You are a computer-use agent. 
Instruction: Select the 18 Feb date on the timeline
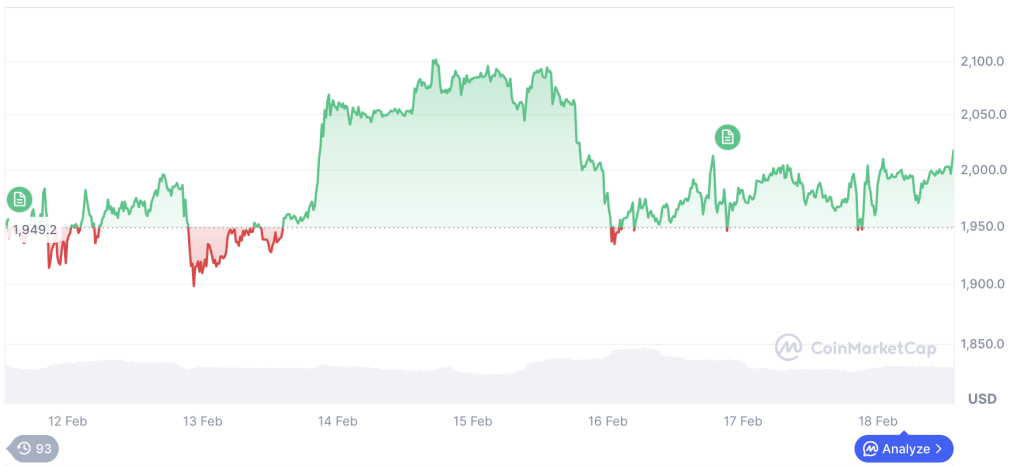coord(878,421)
